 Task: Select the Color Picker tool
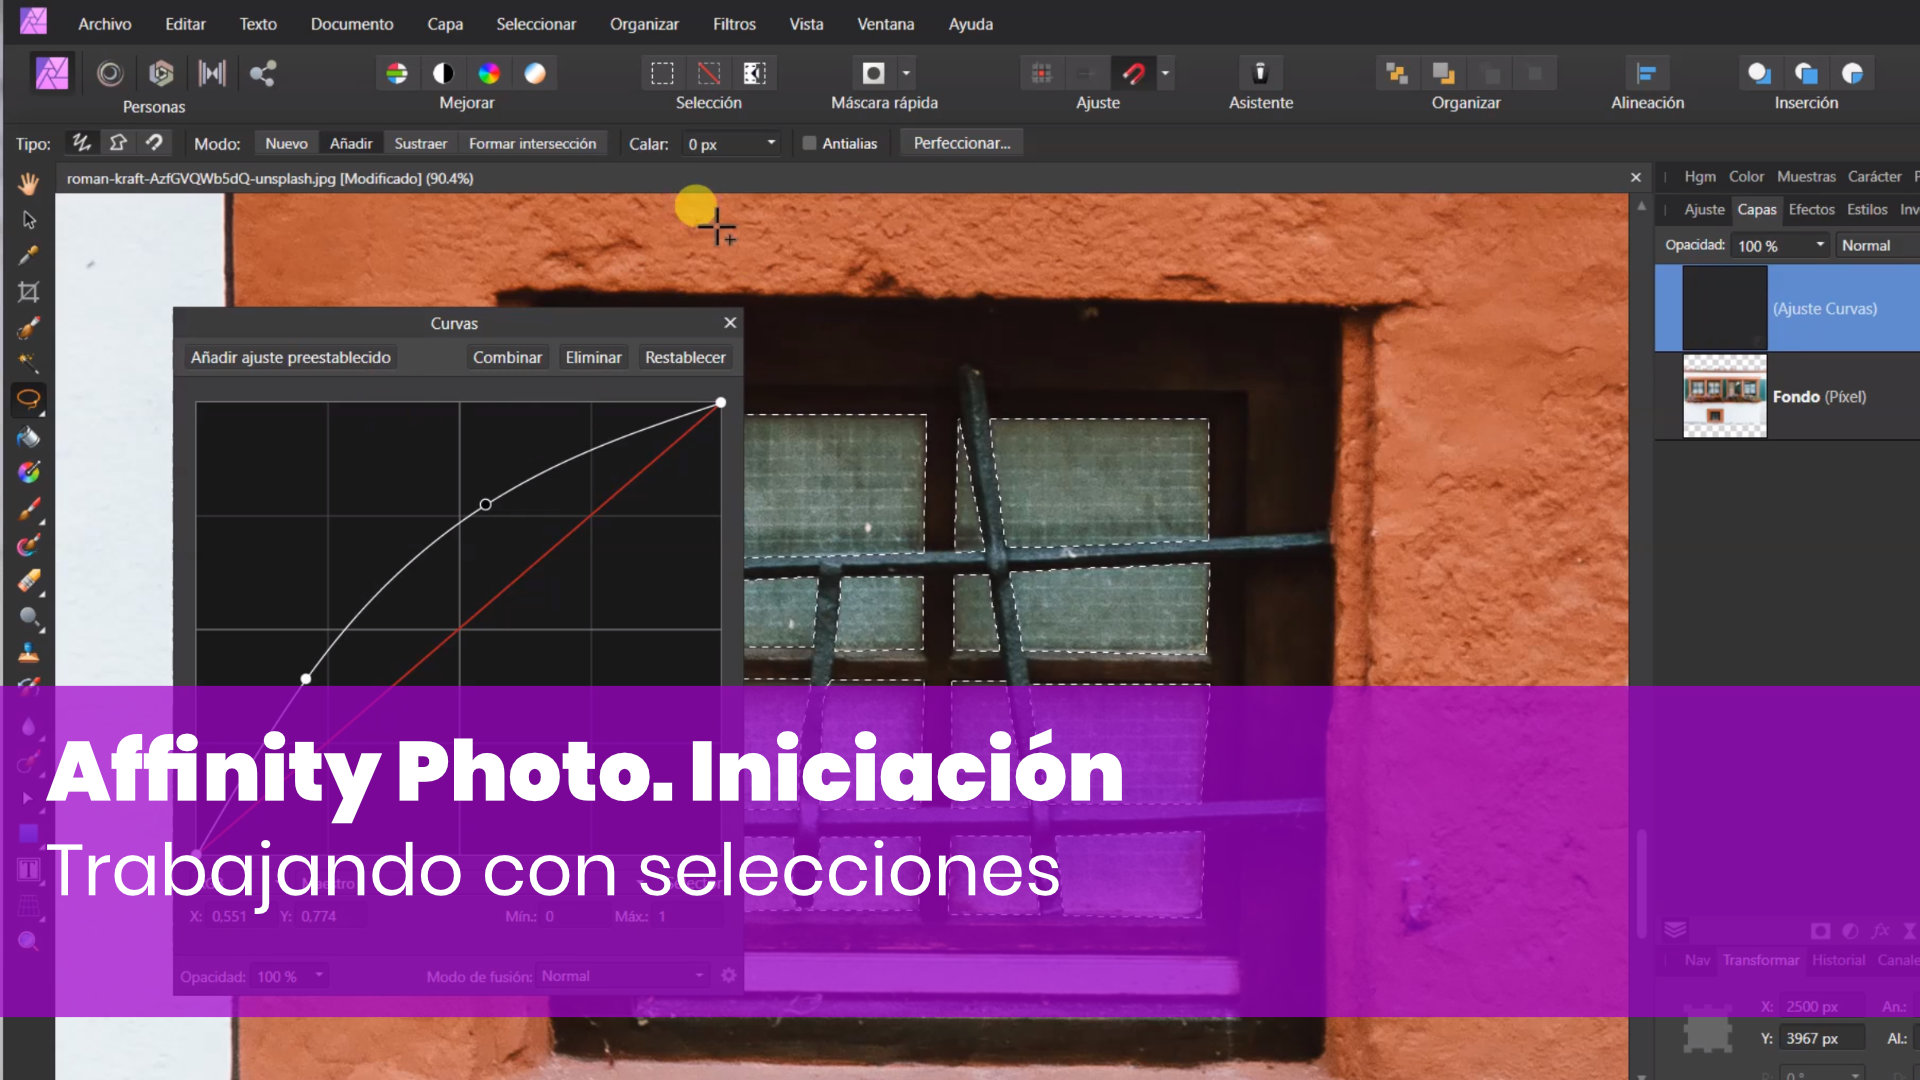point(28,255)
